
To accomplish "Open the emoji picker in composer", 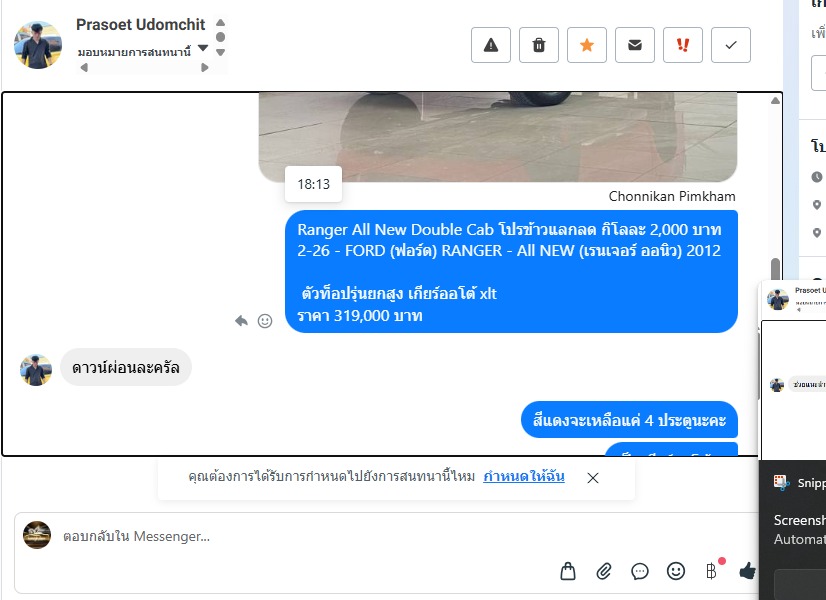I will [675, 571].
